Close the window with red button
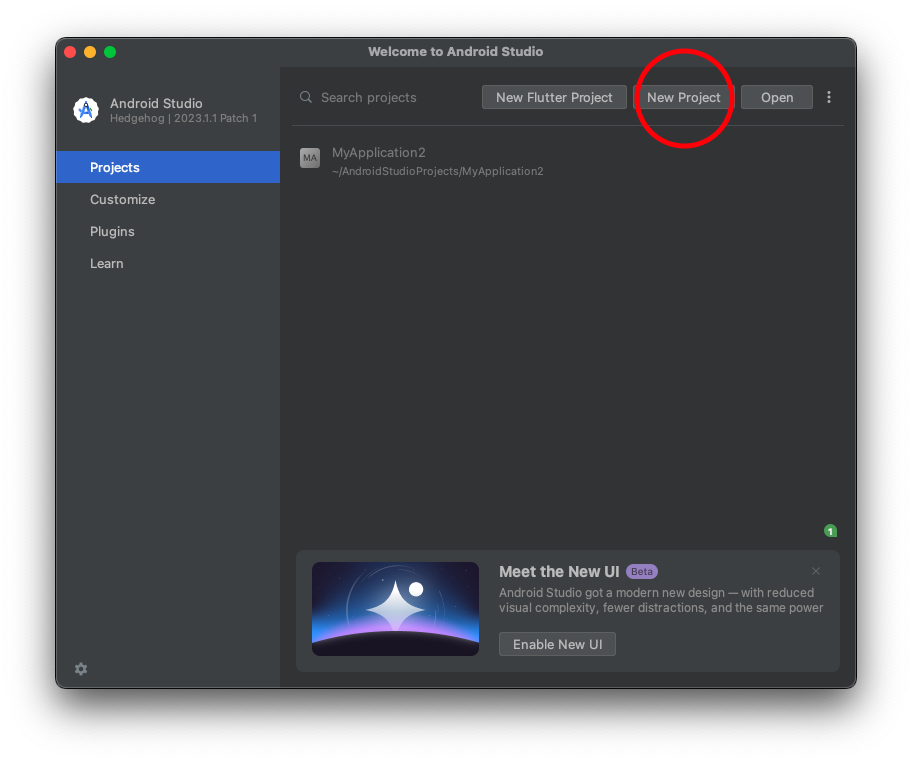The width and height of the screenshot is (912, 762). click(70, 52)
